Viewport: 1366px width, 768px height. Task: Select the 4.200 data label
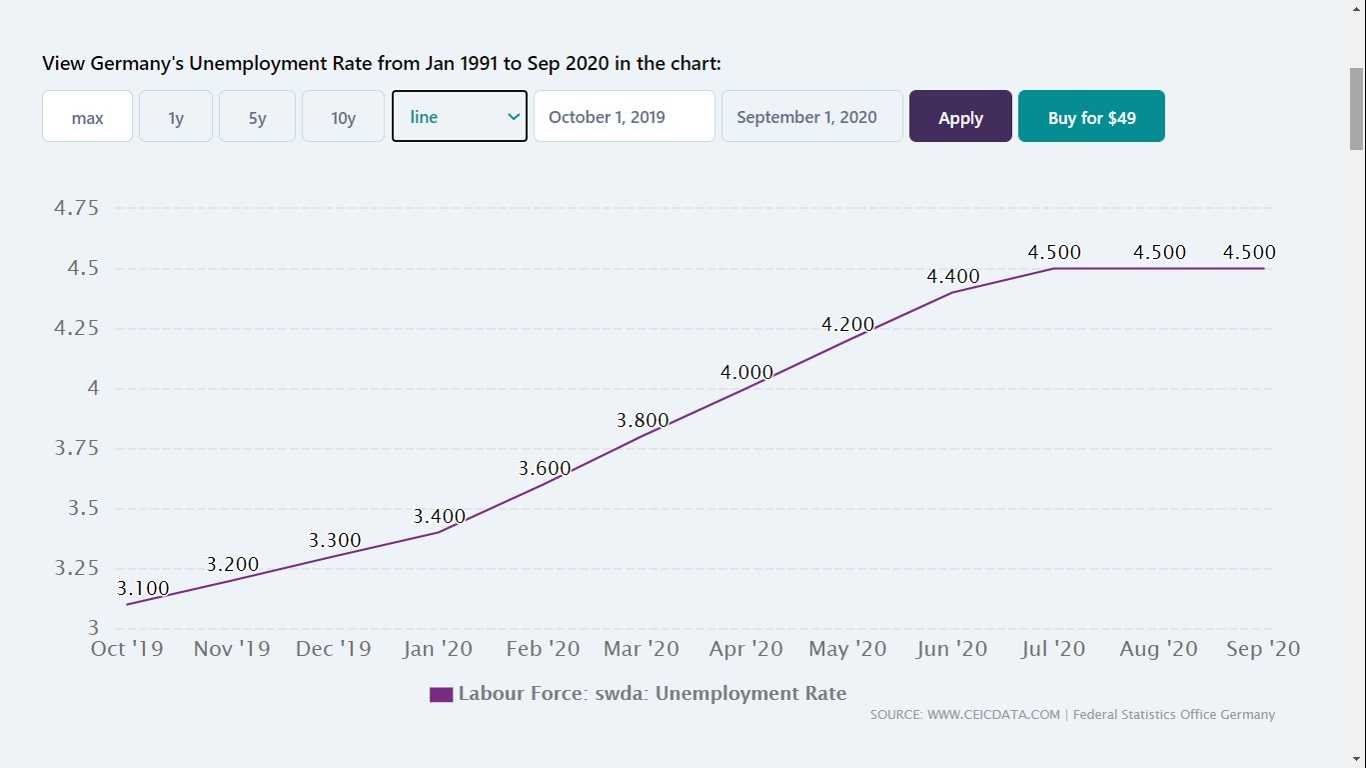click(848, 324)
